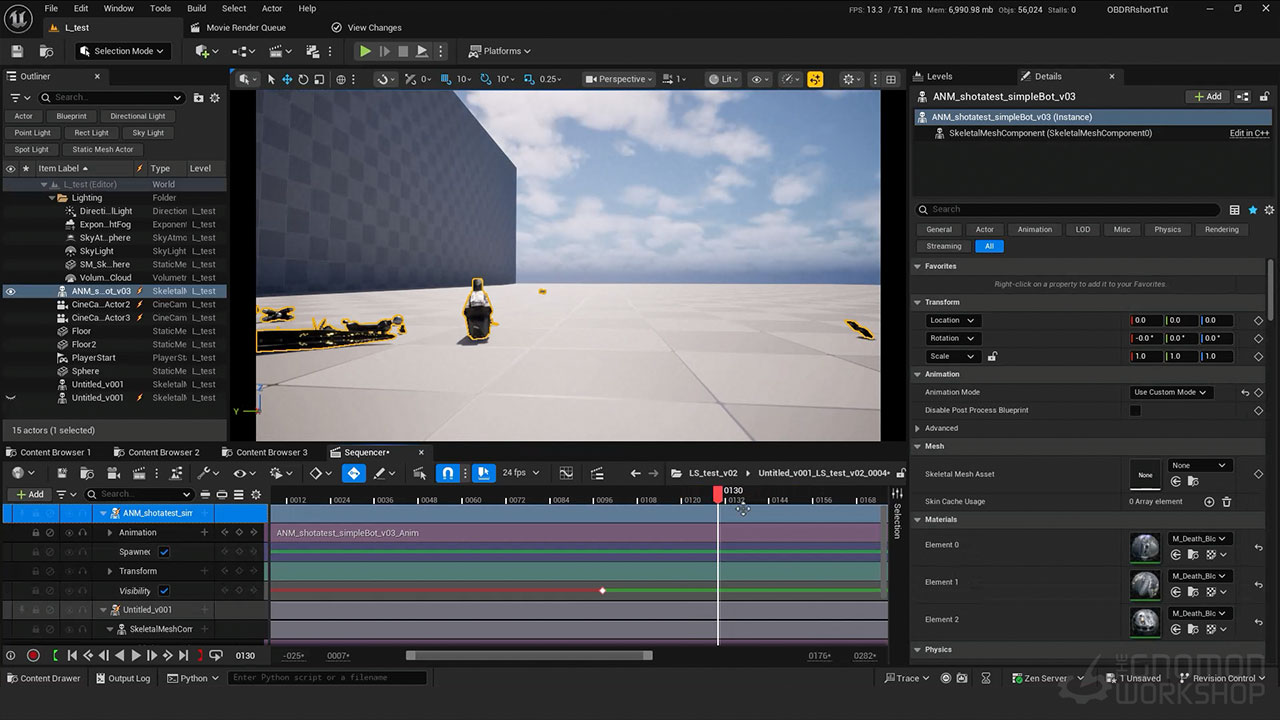Toggle the Spawned track checkbox

pyautogui.click(x=164, y=552)
